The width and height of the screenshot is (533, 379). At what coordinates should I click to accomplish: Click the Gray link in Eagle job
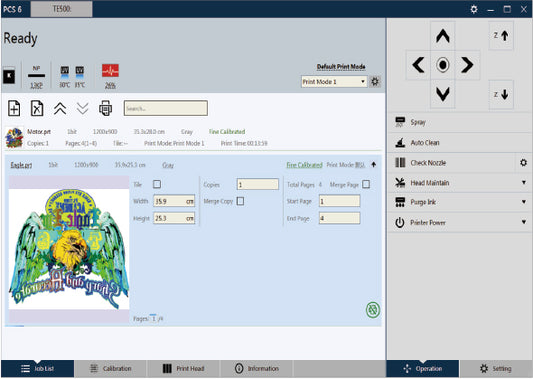[x=168, y=165]
